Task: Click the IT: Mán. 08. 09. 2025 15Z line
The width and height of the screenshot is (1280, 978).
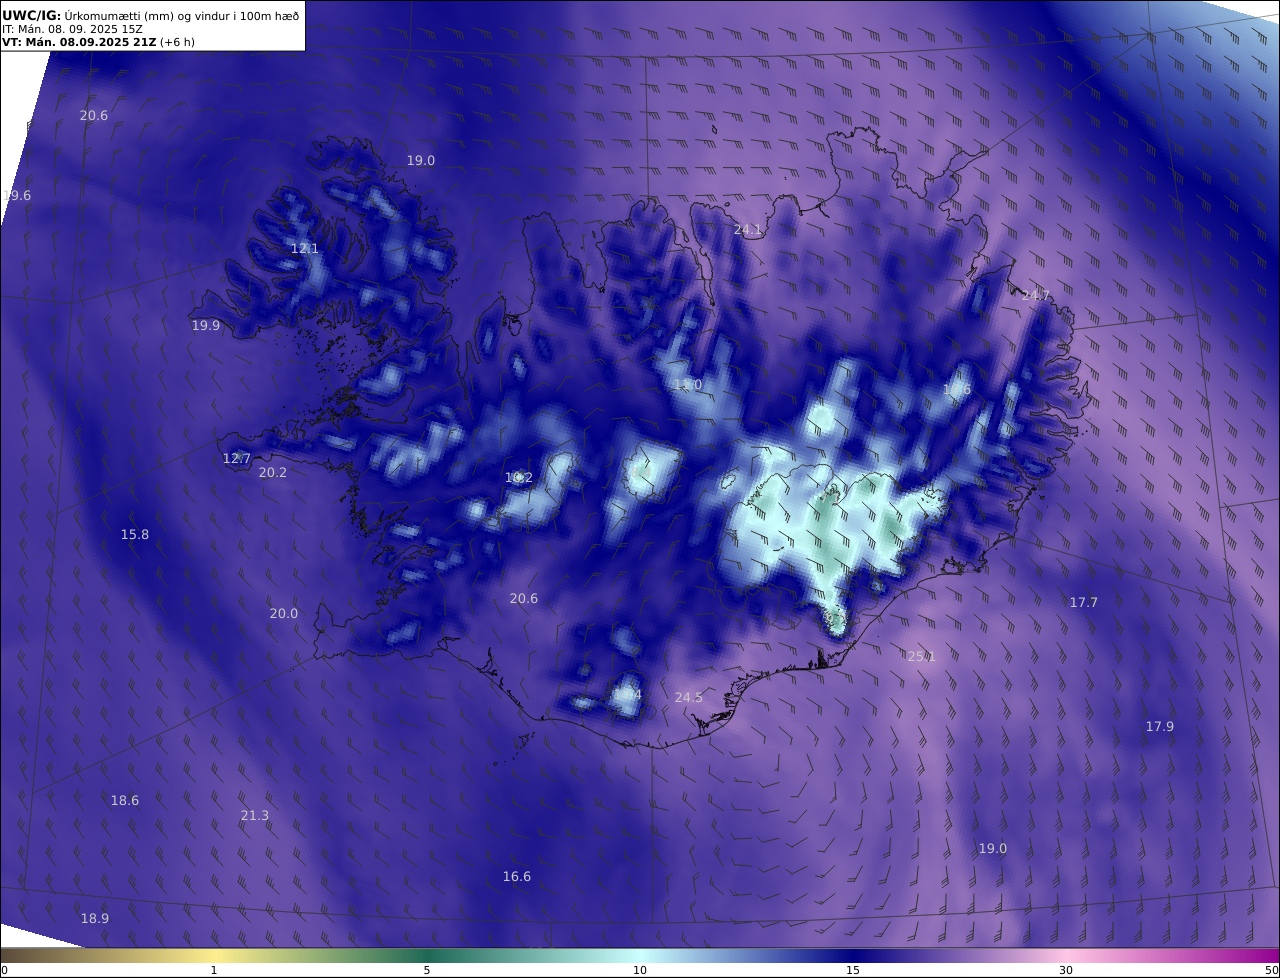Action: (72, 29)
